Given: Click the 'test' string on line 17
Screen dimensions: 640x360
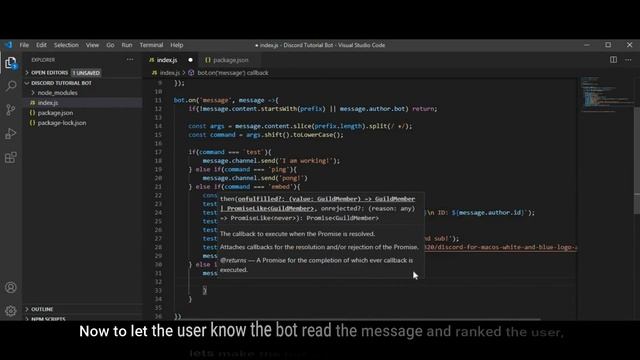Looking at the screenshot, I should [x=253, y=152].
